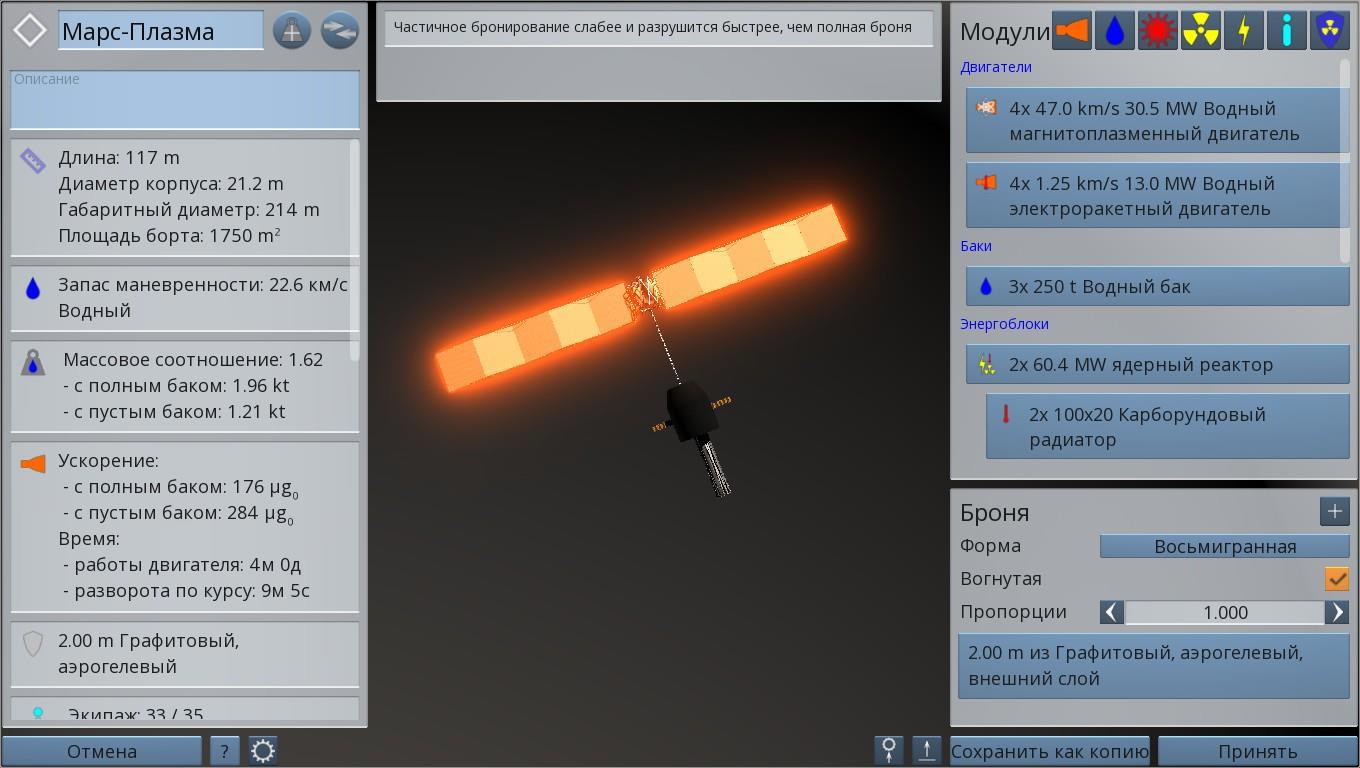
Task: Click Сохранить как копию button
Action: coord(1049,751)
